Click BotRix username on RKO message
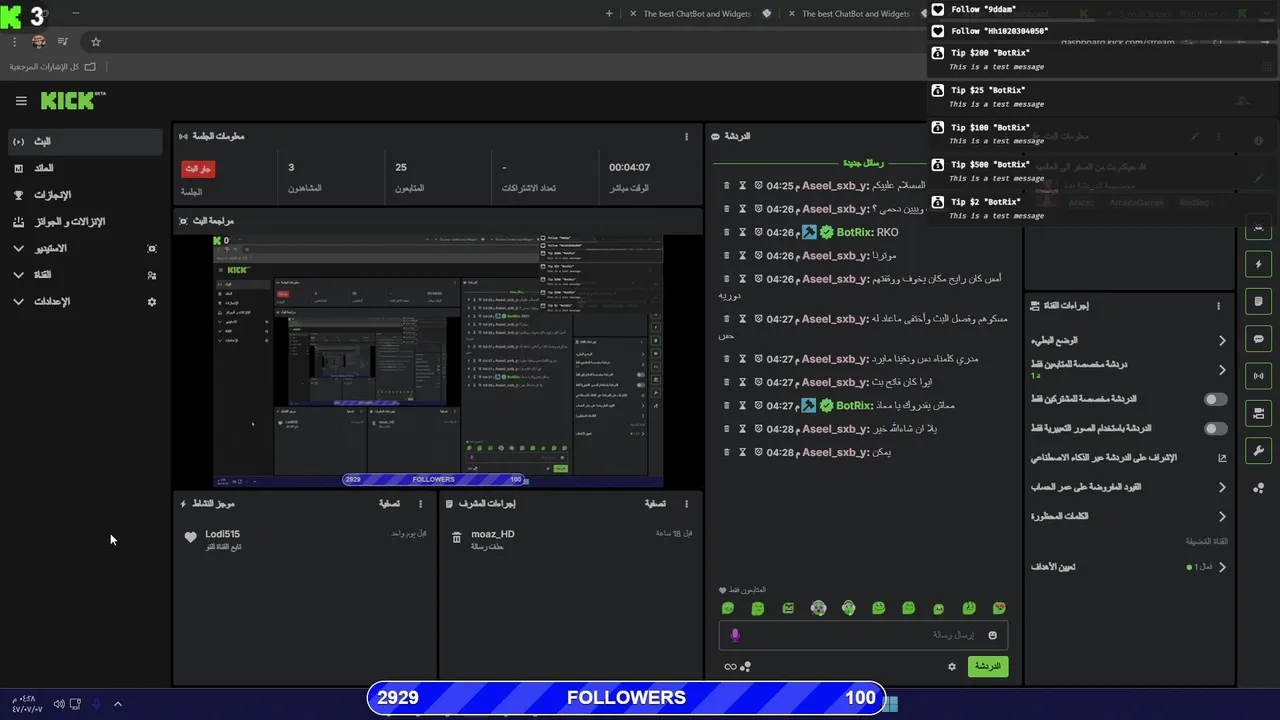This screenshot has height=720, width=1280. coord(853,232)
